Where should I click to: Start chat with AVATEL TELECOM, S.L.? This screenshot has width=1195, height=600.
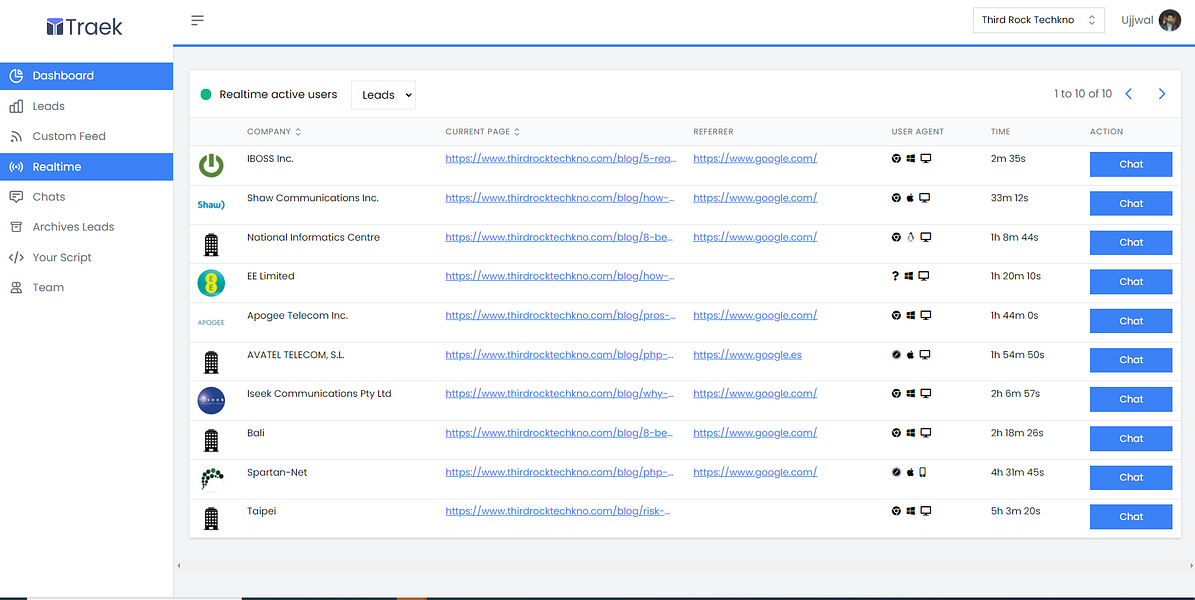(x=1131, y=360)
